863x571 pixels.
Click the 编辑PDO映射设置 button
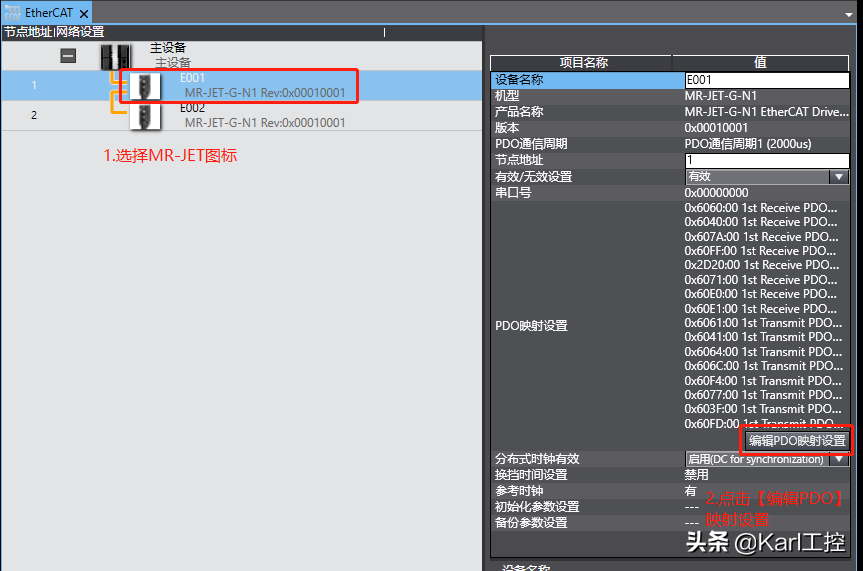pos(797,440)
